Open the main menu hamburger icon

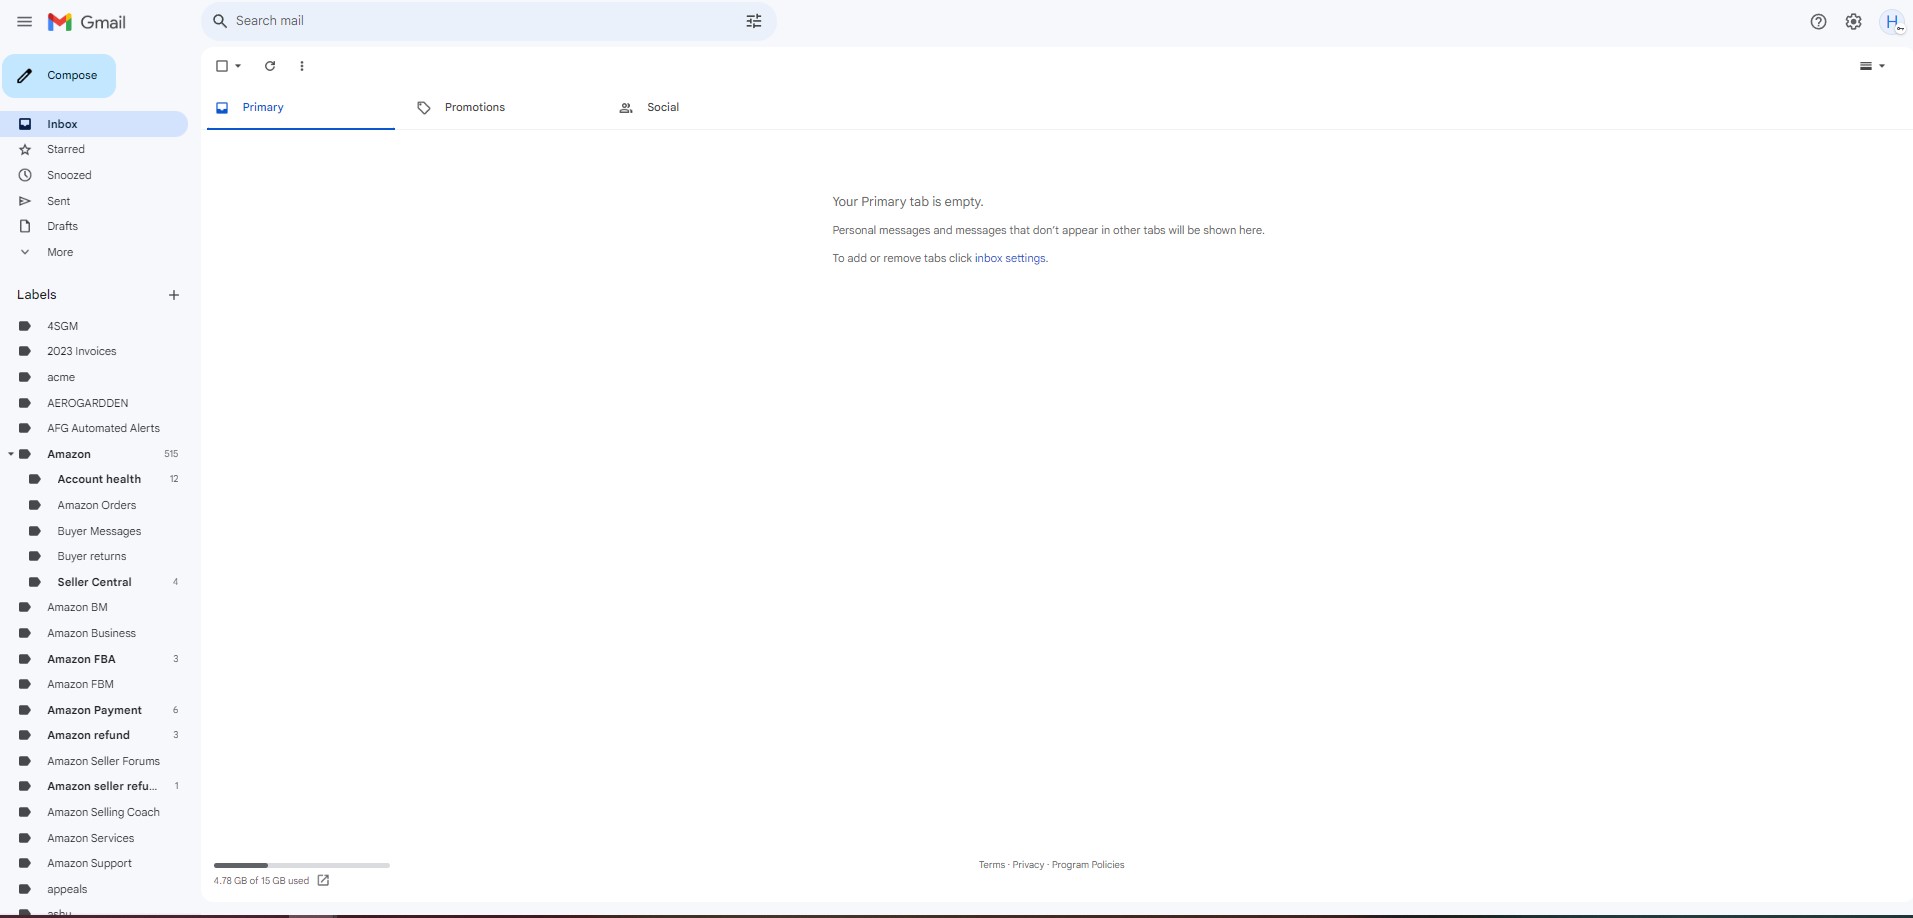coord(25,22)
